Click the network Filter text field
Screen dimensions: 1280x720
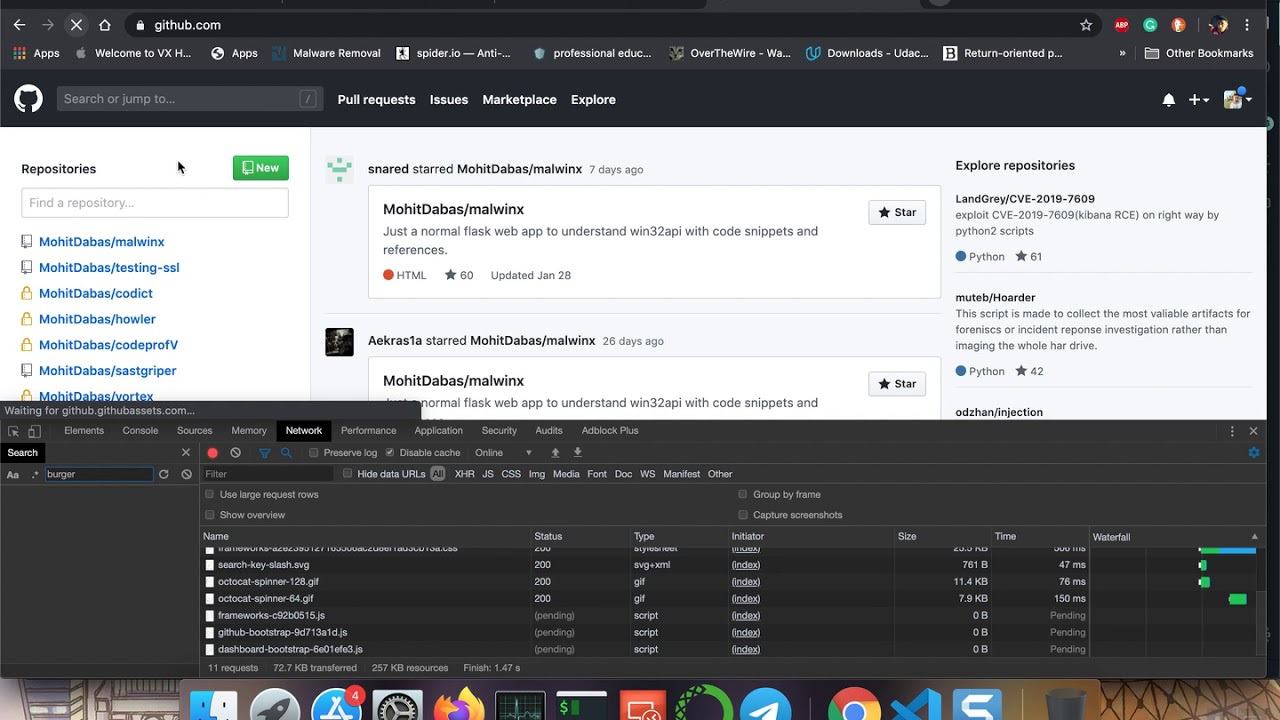(x=268, y=474)
